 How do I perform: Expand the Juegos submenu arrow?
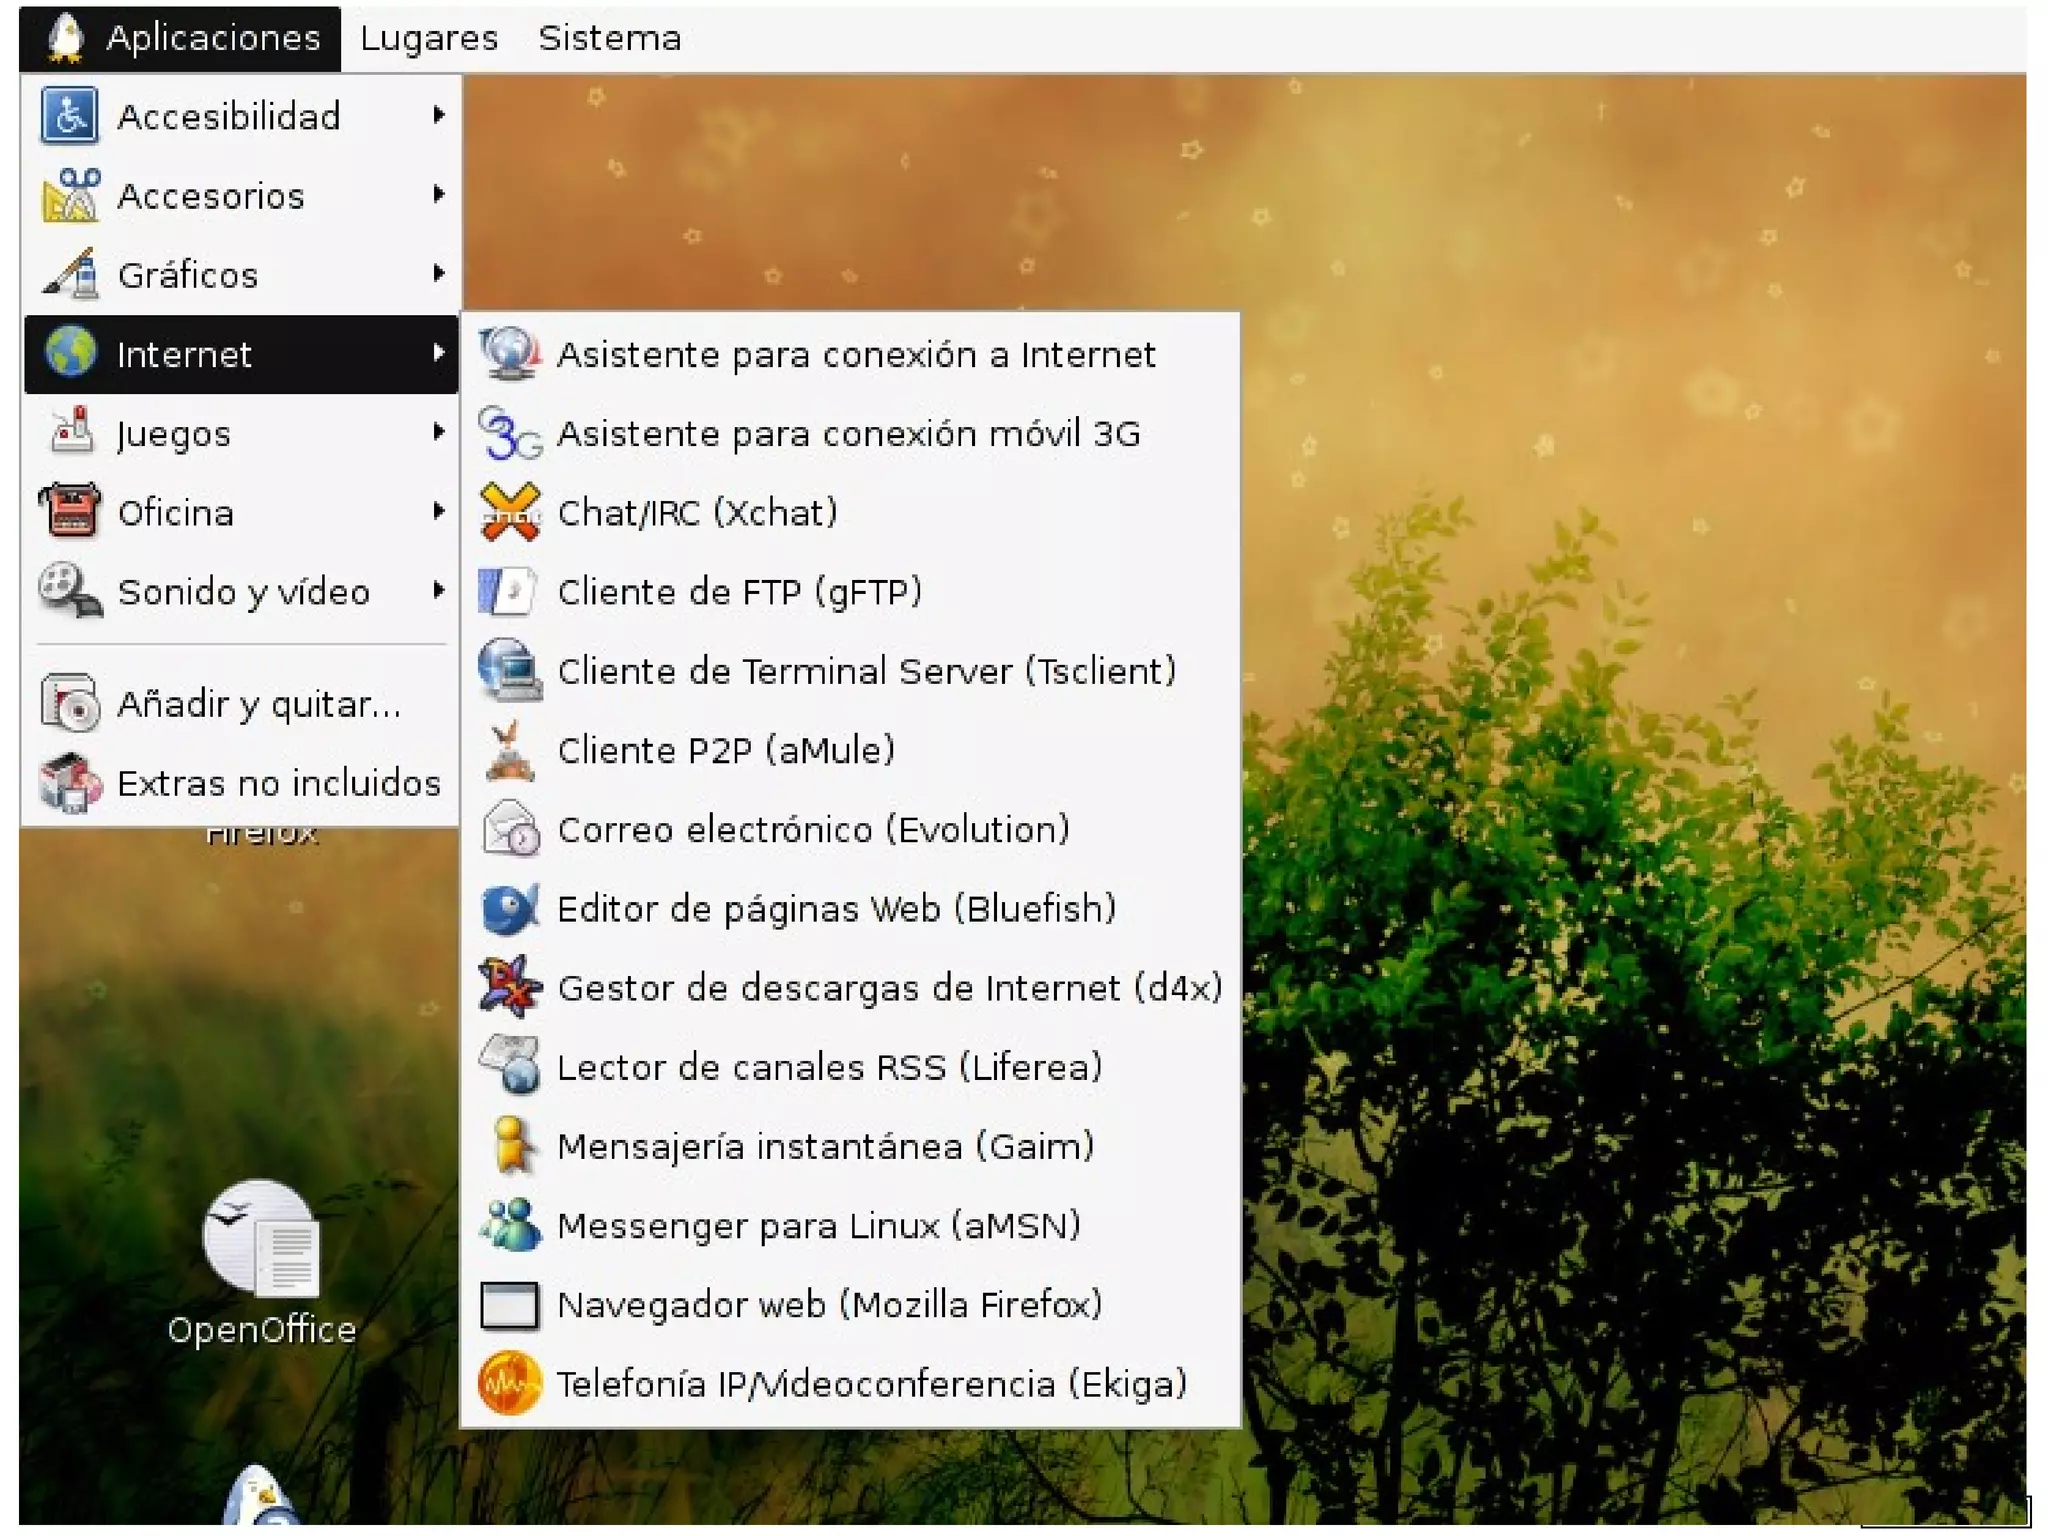pos(438,433)
